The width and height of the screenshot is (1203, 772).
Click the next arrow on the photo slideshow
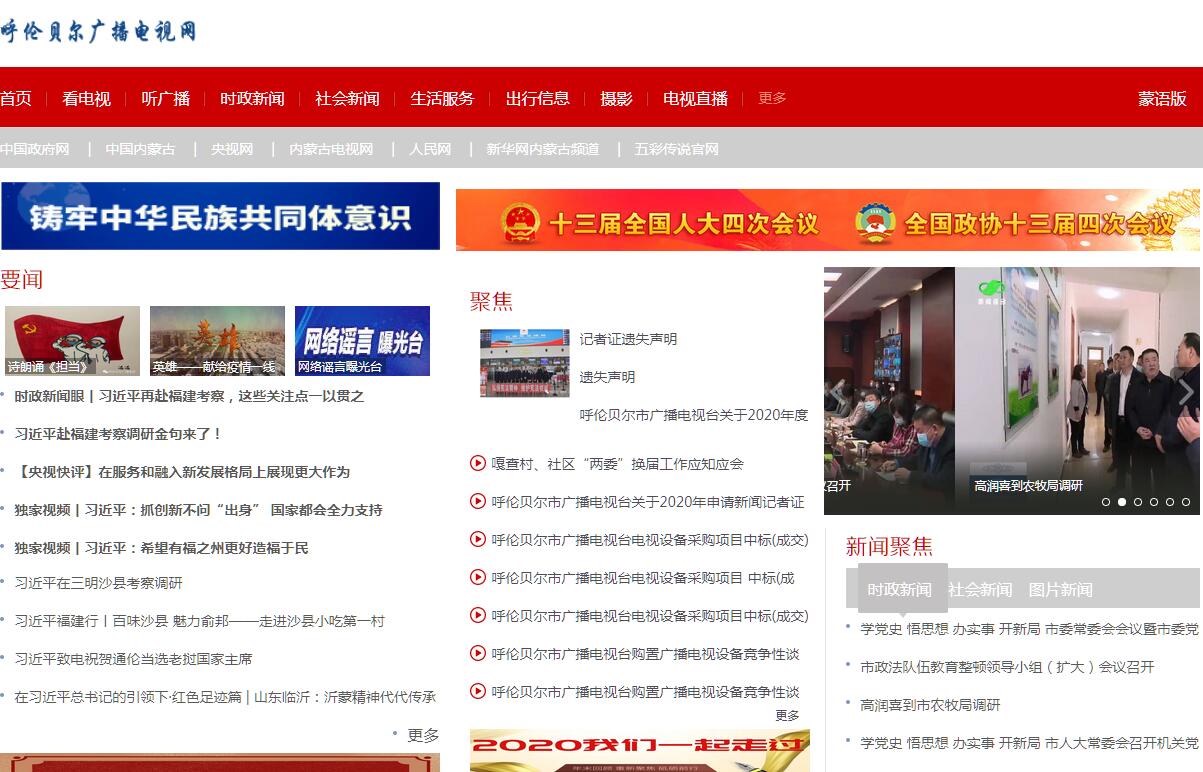coord(1185,393)
